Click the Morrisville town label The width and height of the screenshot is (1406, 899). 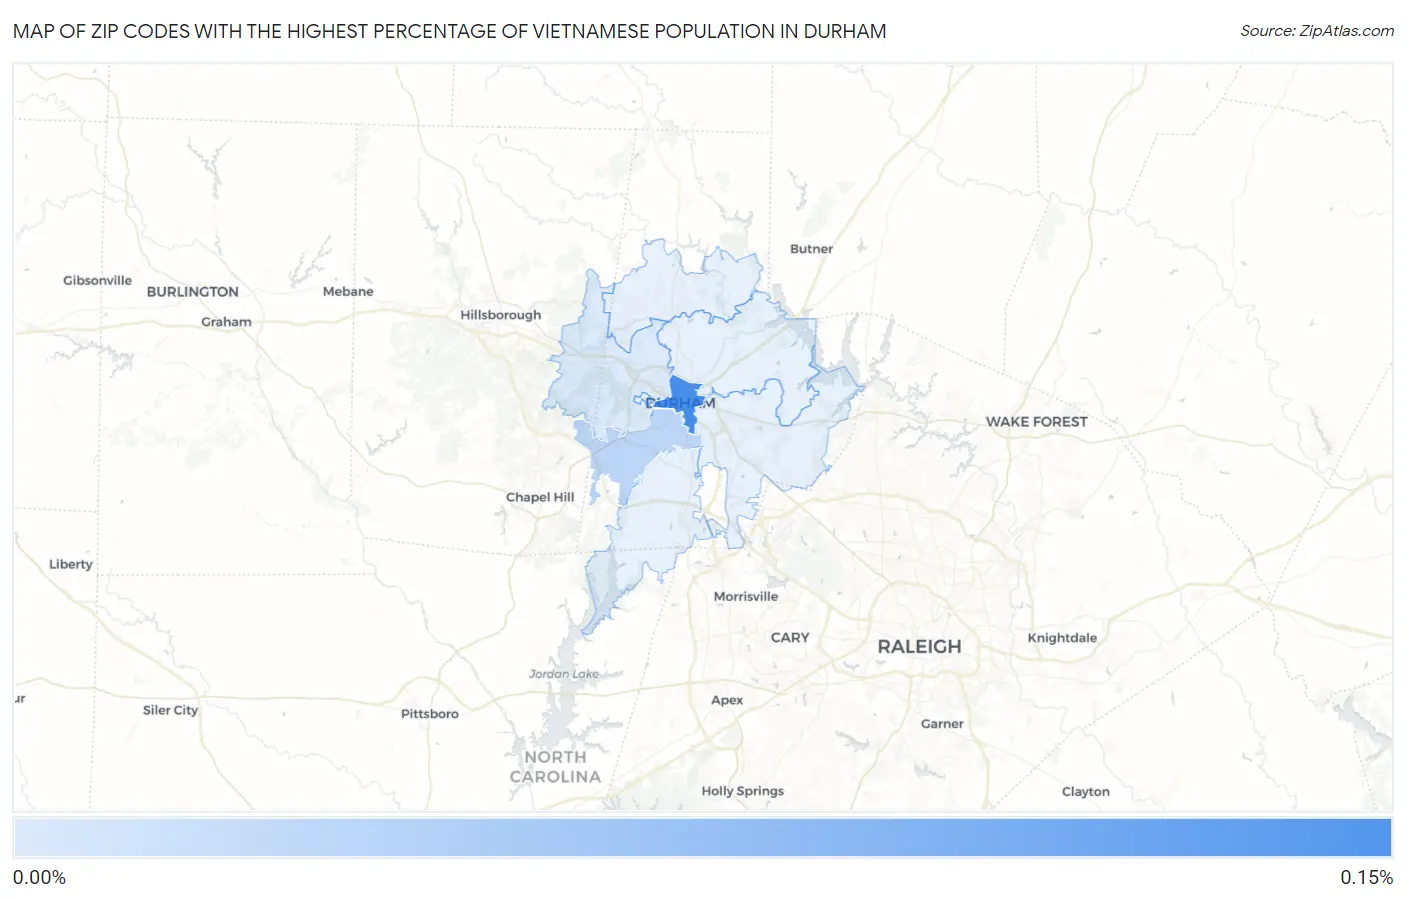pyautogui.click(x=745, y=596)
